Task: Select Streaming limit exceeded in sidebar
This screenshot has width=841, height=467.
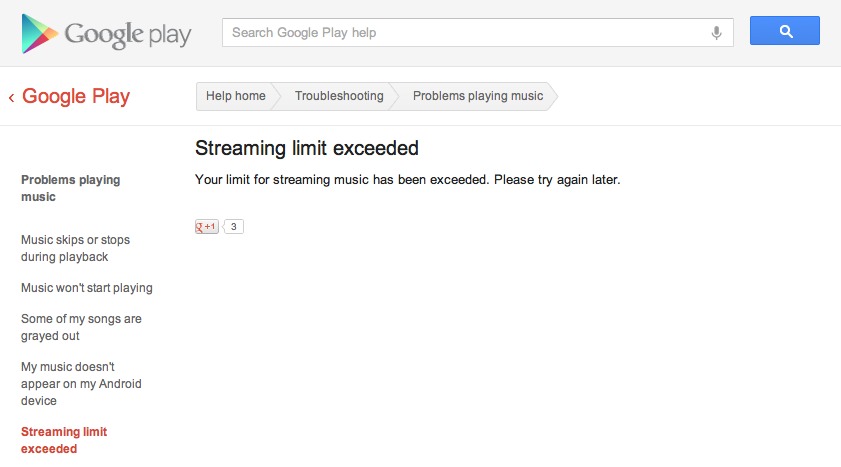Action: [64, 440]
